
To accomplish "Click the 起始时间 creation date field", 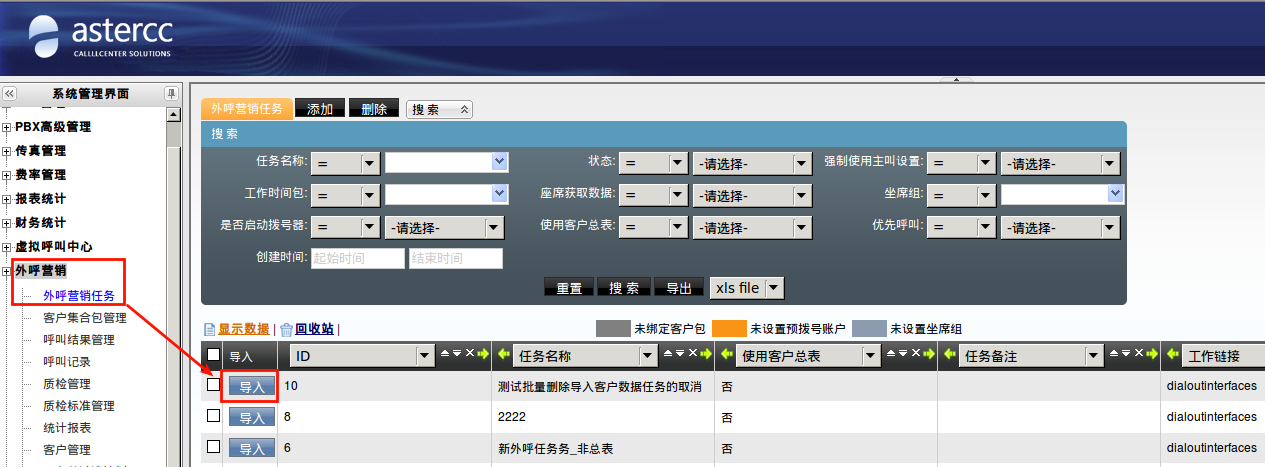I will click(357, 258).
